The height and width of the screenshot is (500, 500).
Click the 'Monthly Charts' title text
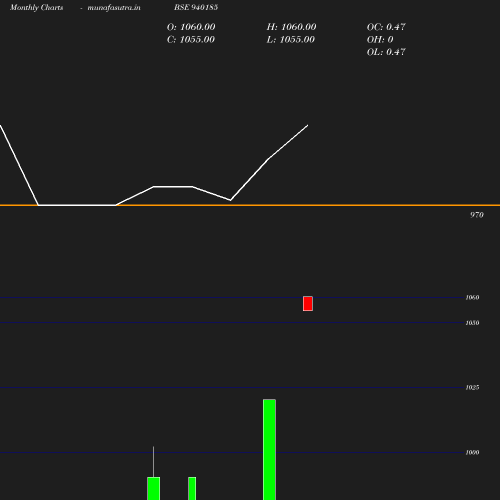(x=36, y=8)
